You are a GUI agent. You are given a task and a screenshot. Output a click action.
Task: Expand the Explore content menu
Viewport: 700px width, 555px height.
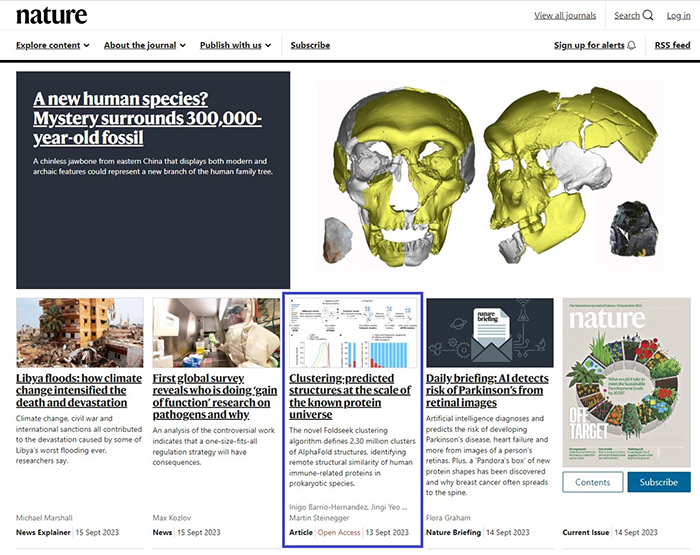[x=53, y=45]
